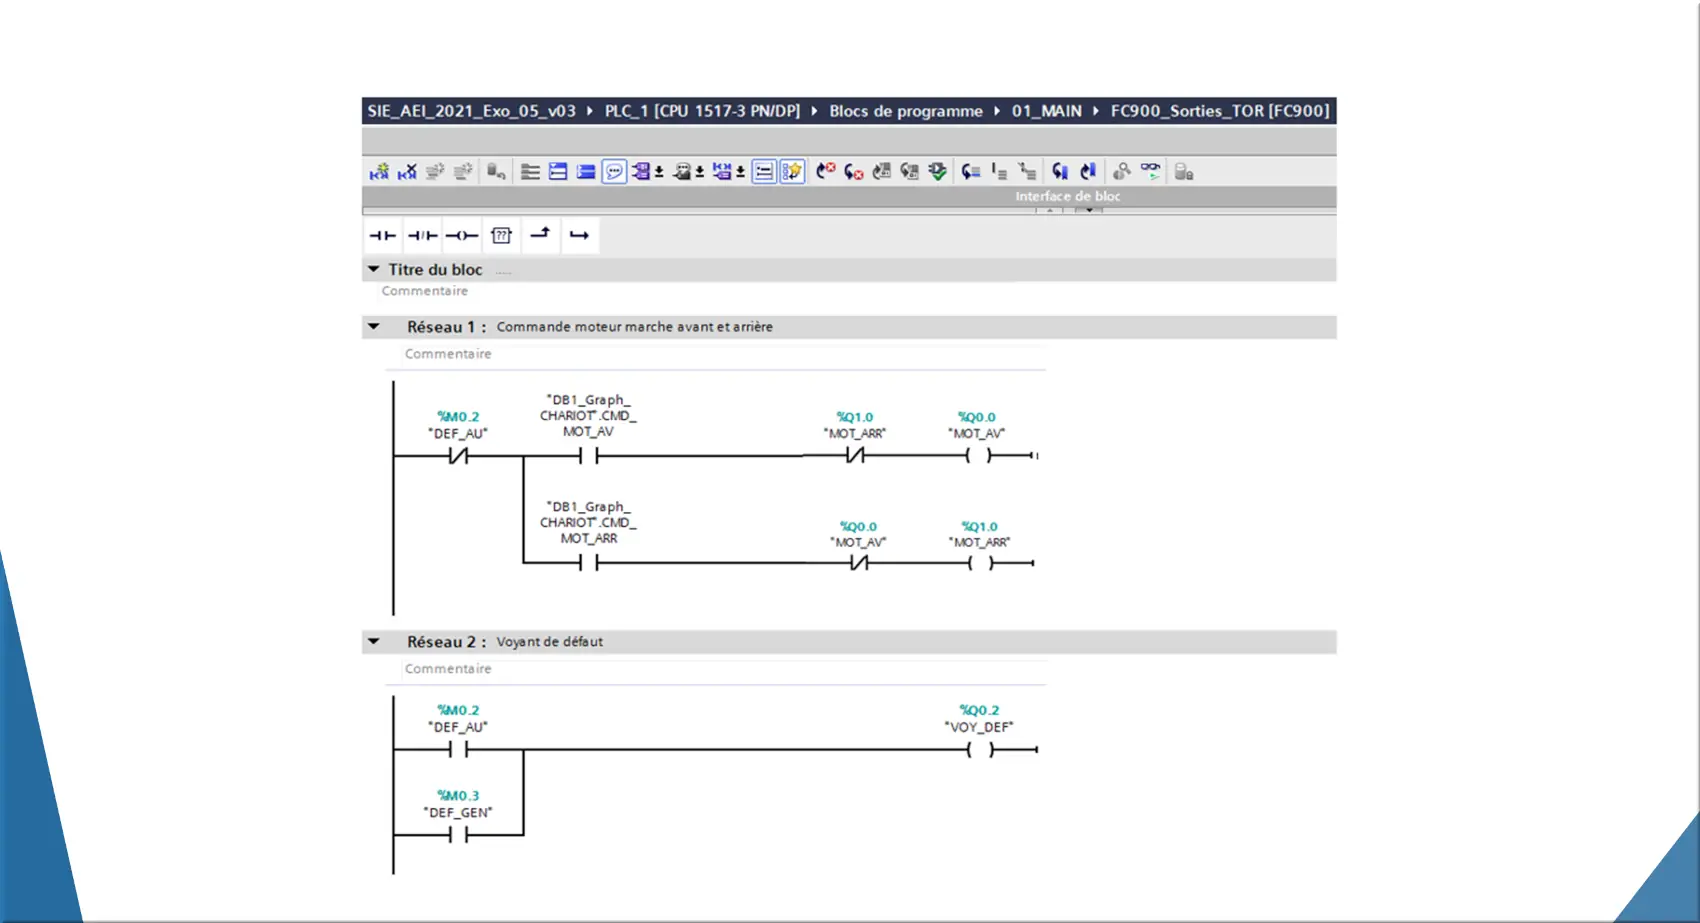Image resolution: width=1700 pixels, height=923 pixels.
Task: Click the outdent lines toolbar icon
Action: coord(1027,172)
